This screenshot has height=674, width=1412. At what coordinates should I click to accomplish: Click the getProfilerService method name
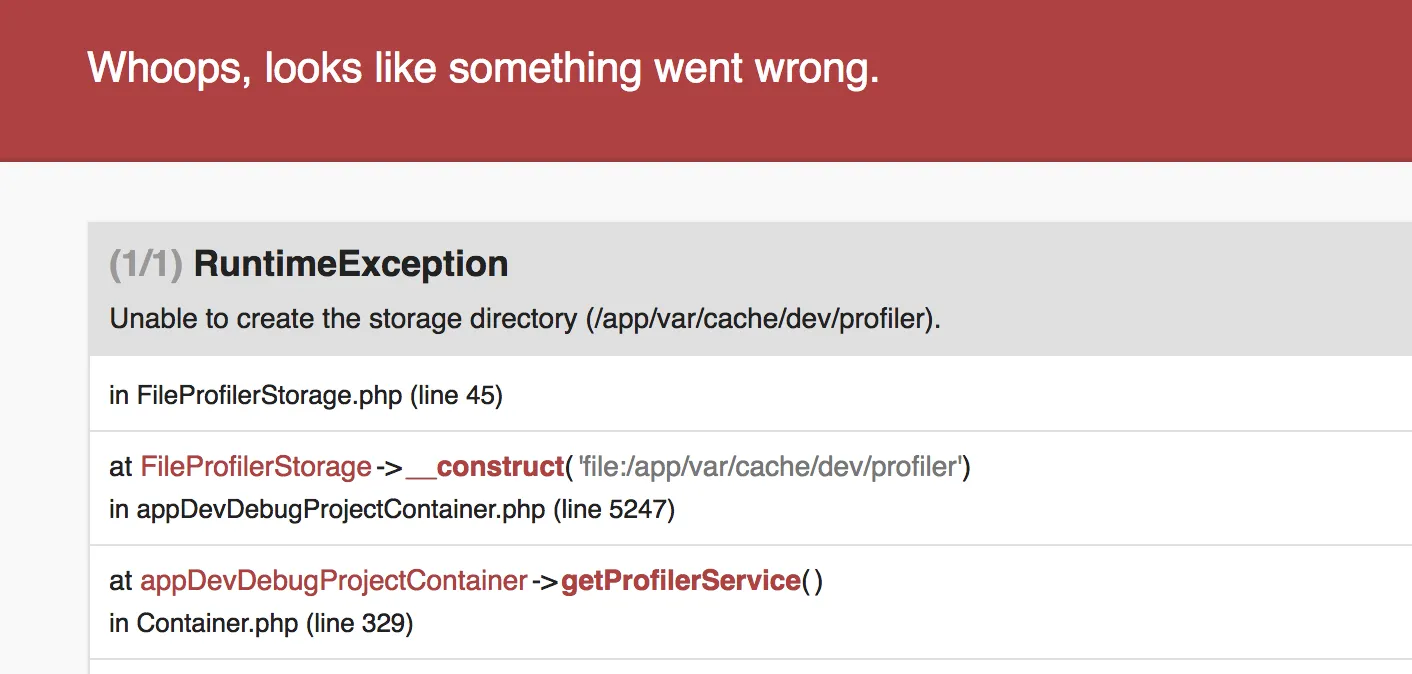coord(681,581)
